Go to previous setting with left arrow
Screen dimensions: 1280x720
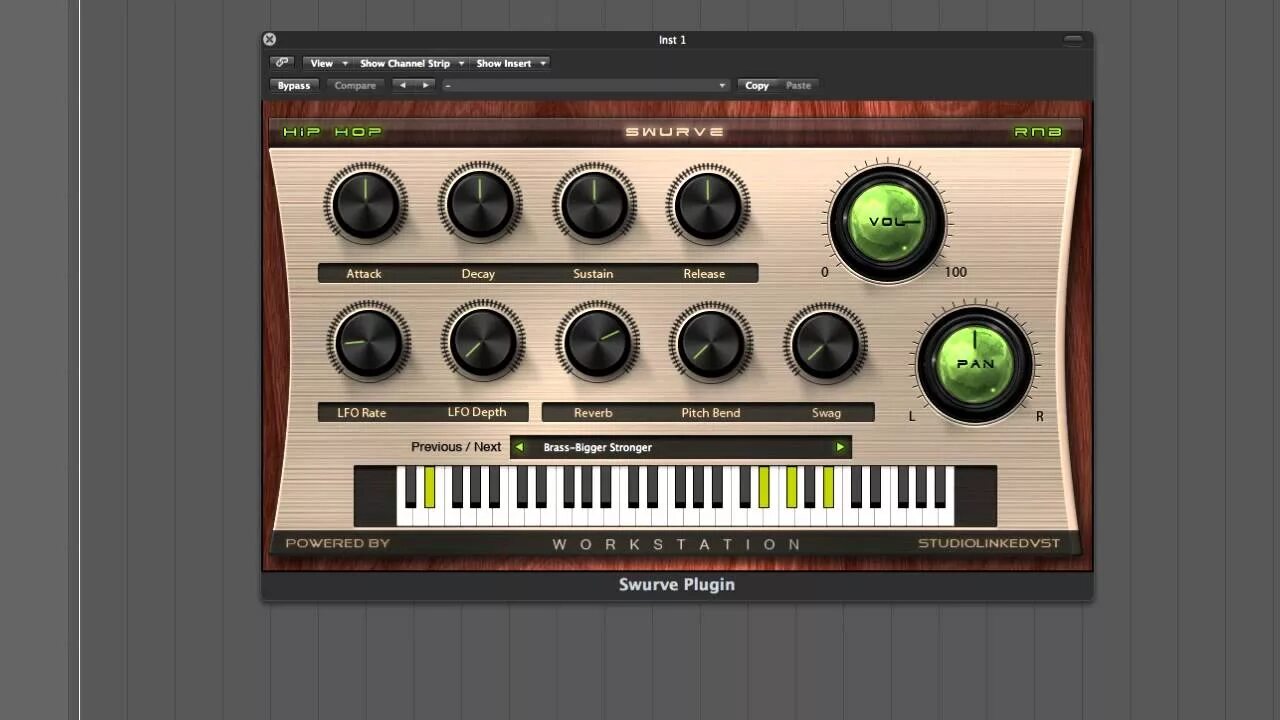pyautogui.click(x=403, y=85)
